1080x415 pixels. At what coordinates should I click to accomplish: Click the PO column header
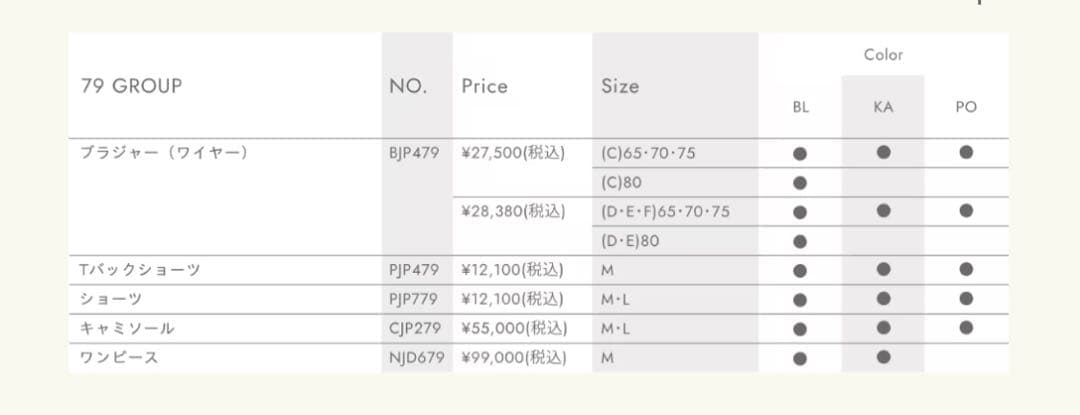966,108
